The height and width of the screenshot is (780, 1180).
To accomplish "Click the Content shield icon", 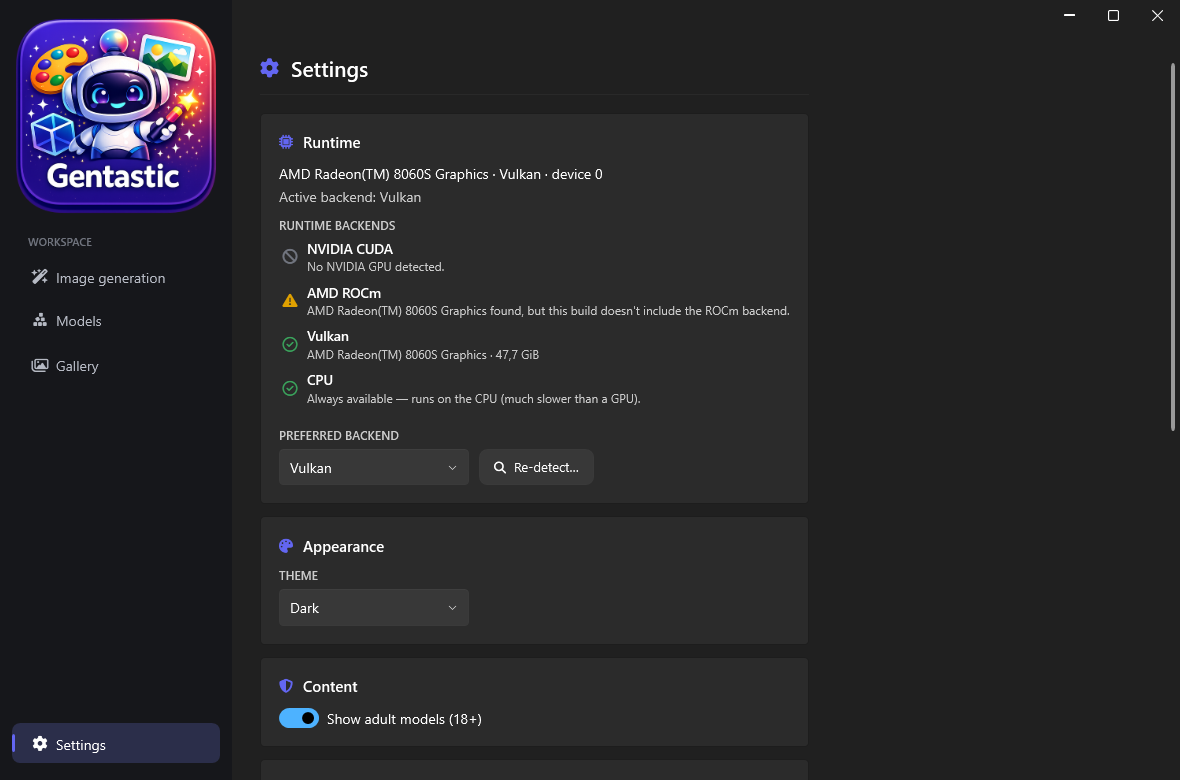I will pyautogui.click(x=286, y=686).
